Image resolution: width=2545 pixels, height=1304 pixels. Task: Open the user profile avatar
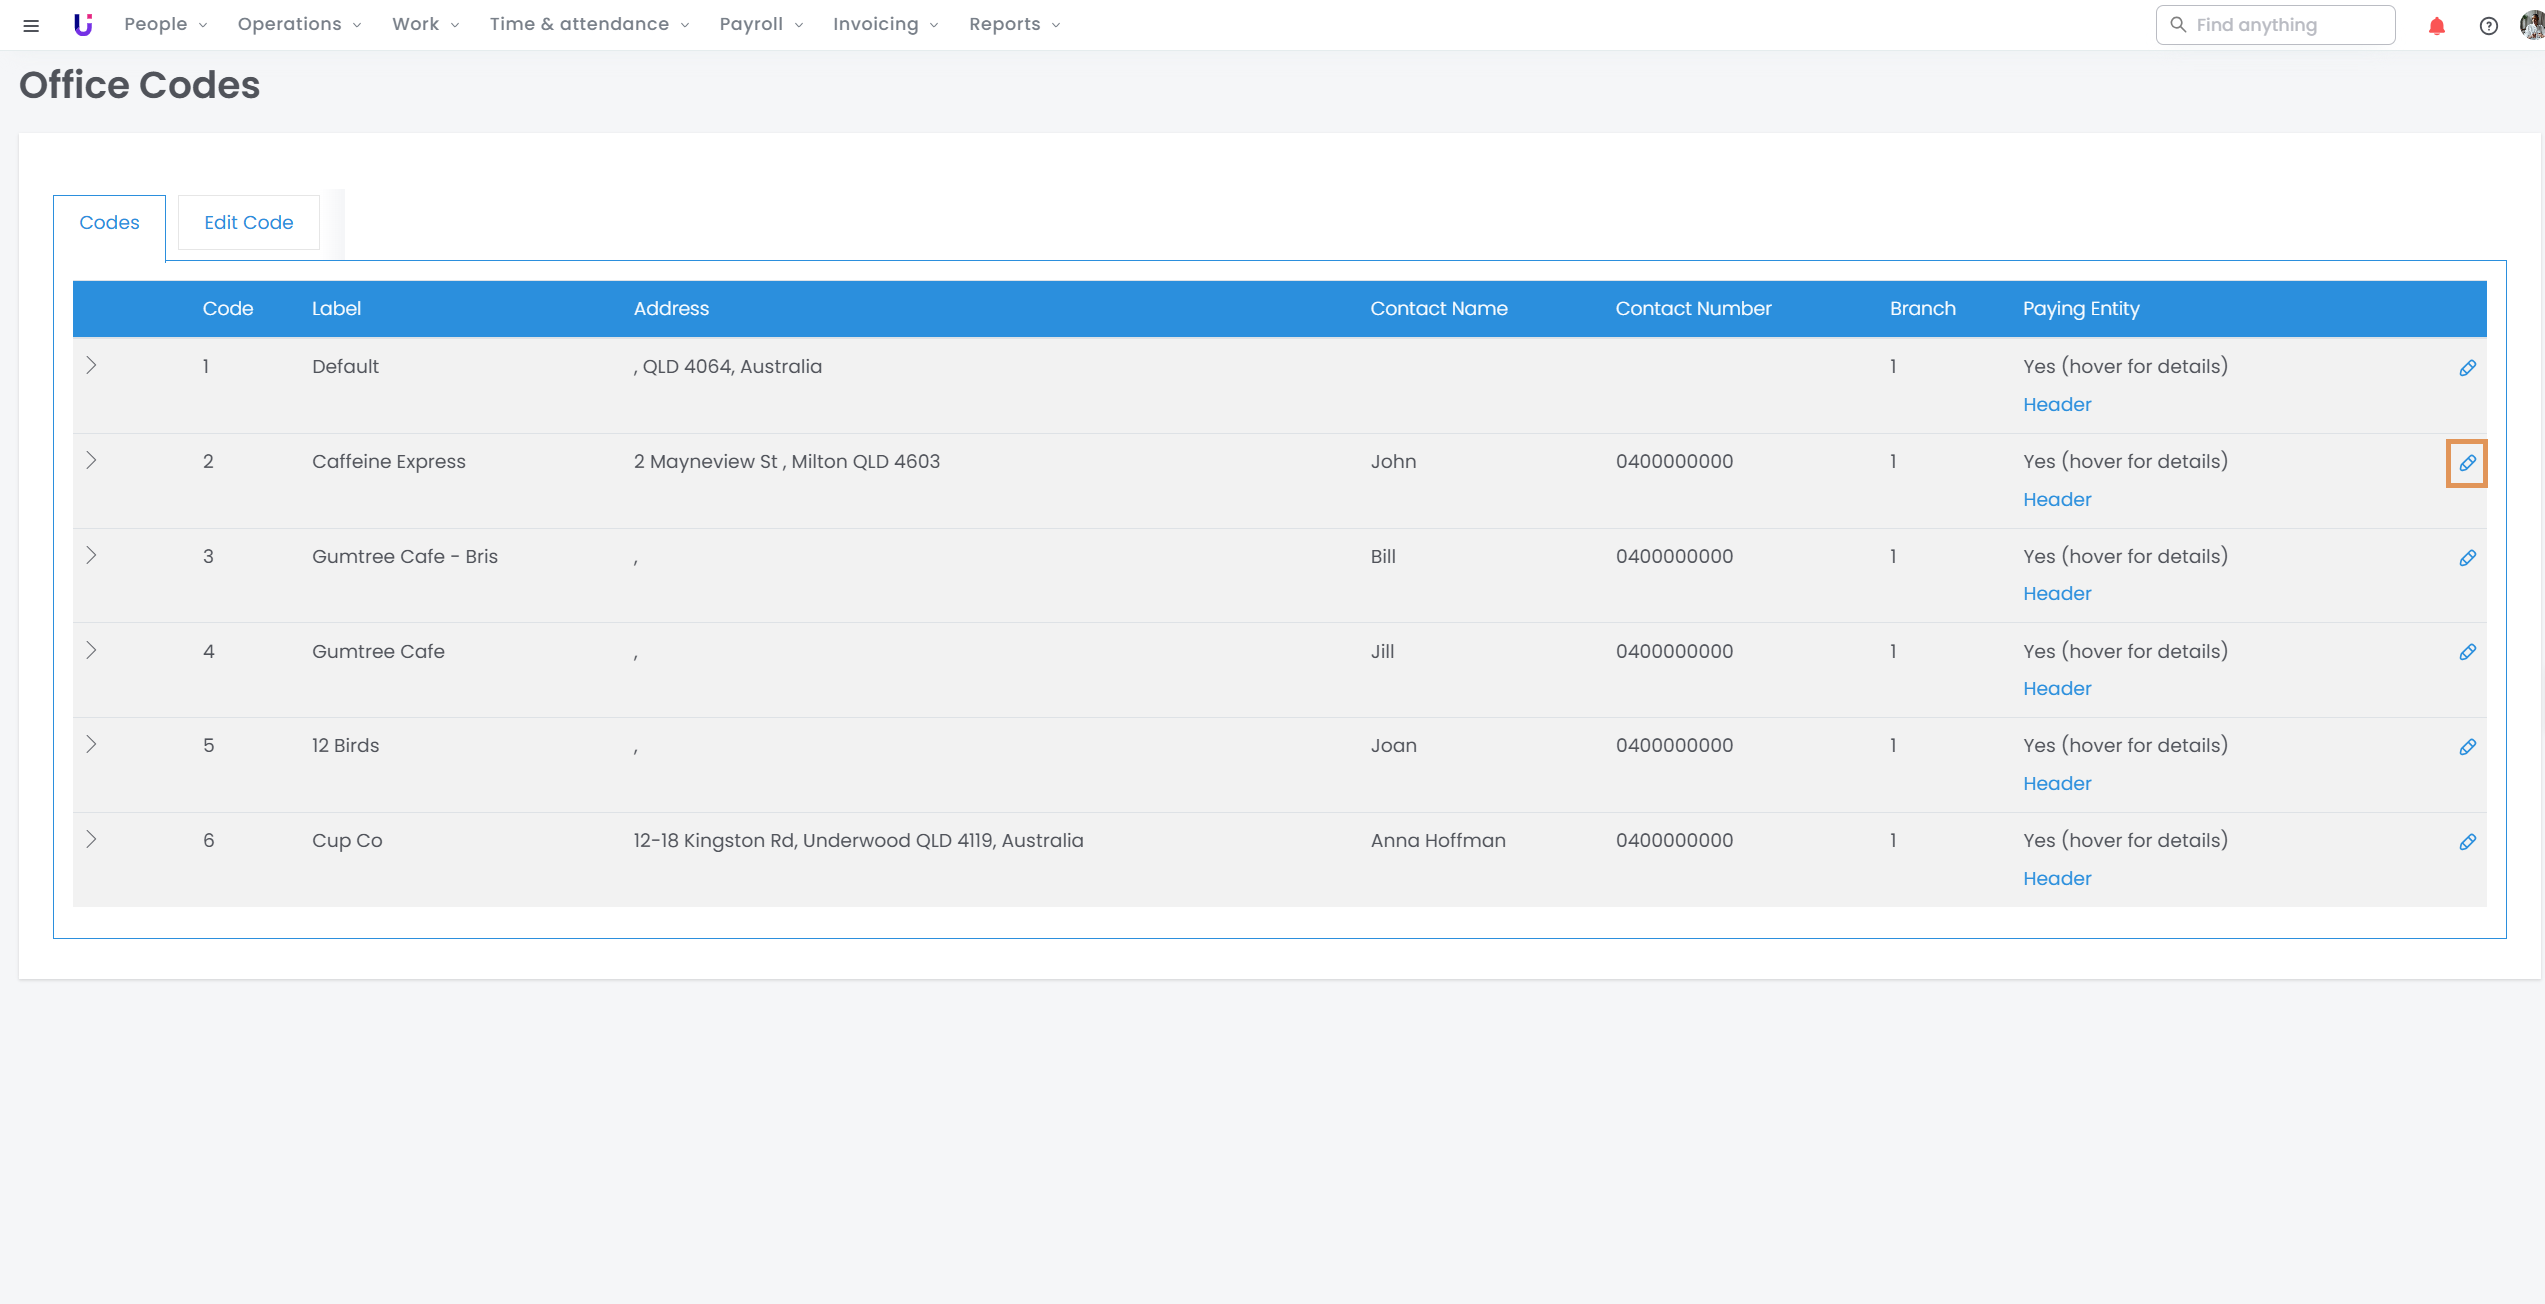coord(2531,25)
